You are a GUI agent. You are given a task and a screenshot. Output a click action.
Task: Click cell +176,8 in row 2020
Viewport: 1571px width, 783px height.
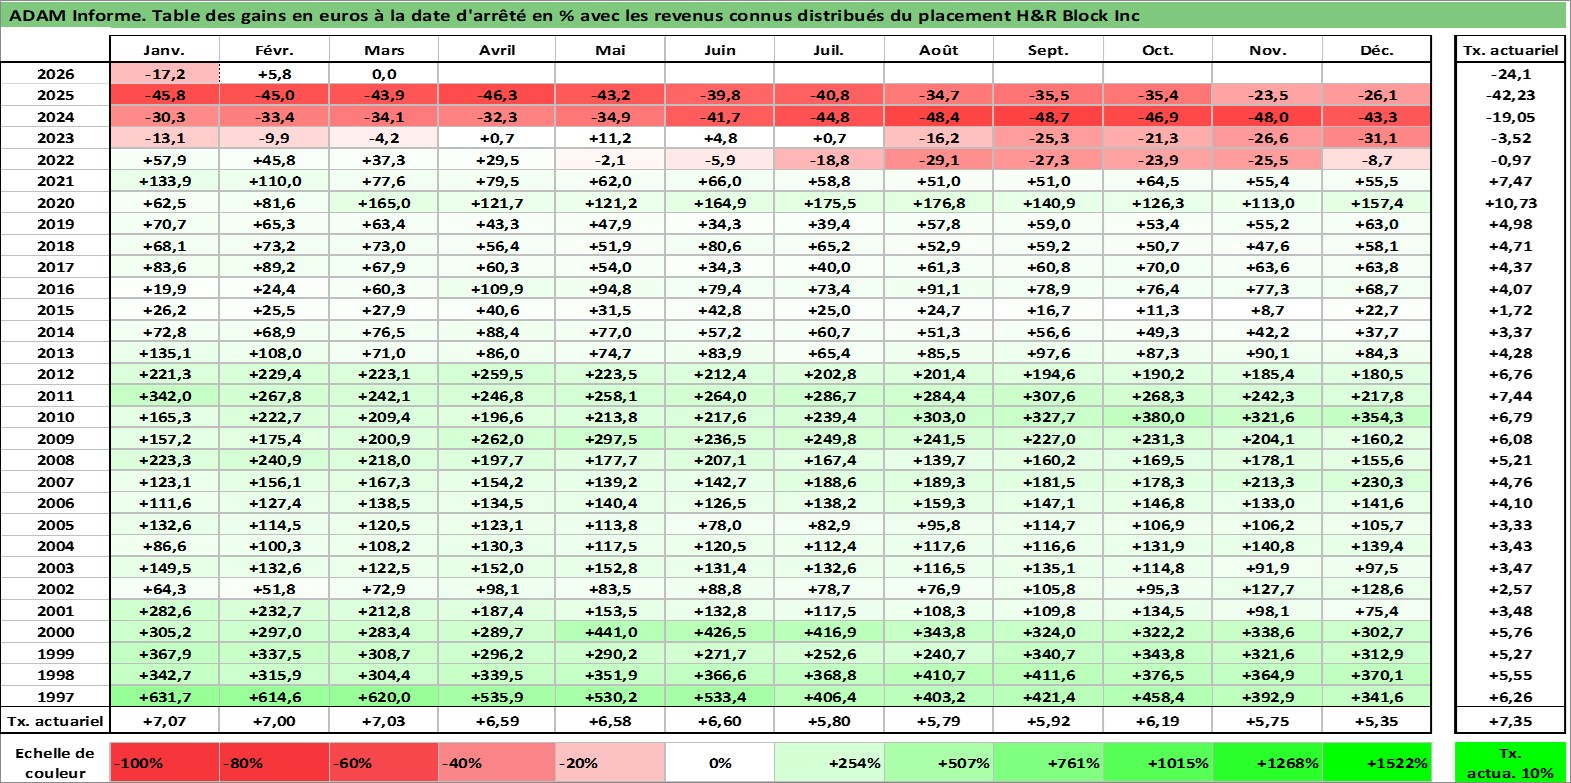(x=939, y=203)
